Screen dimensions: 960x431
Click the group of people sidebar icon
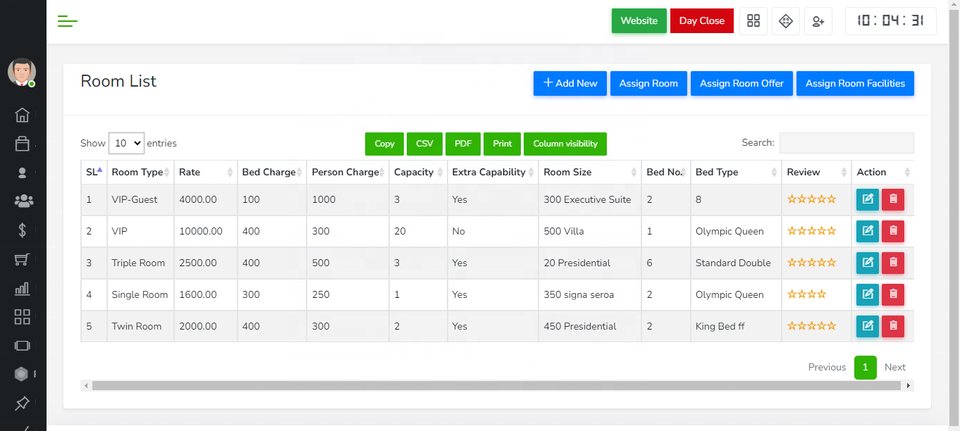22,202
